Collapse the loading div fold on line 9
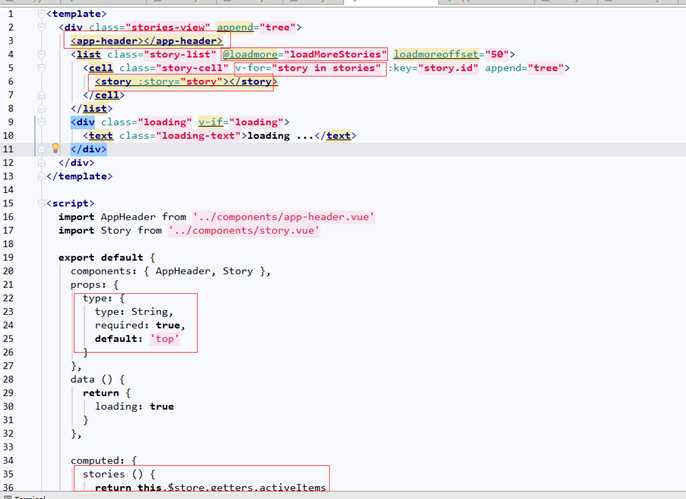Viewport: 686px width, 499px height. coord(42,122)
